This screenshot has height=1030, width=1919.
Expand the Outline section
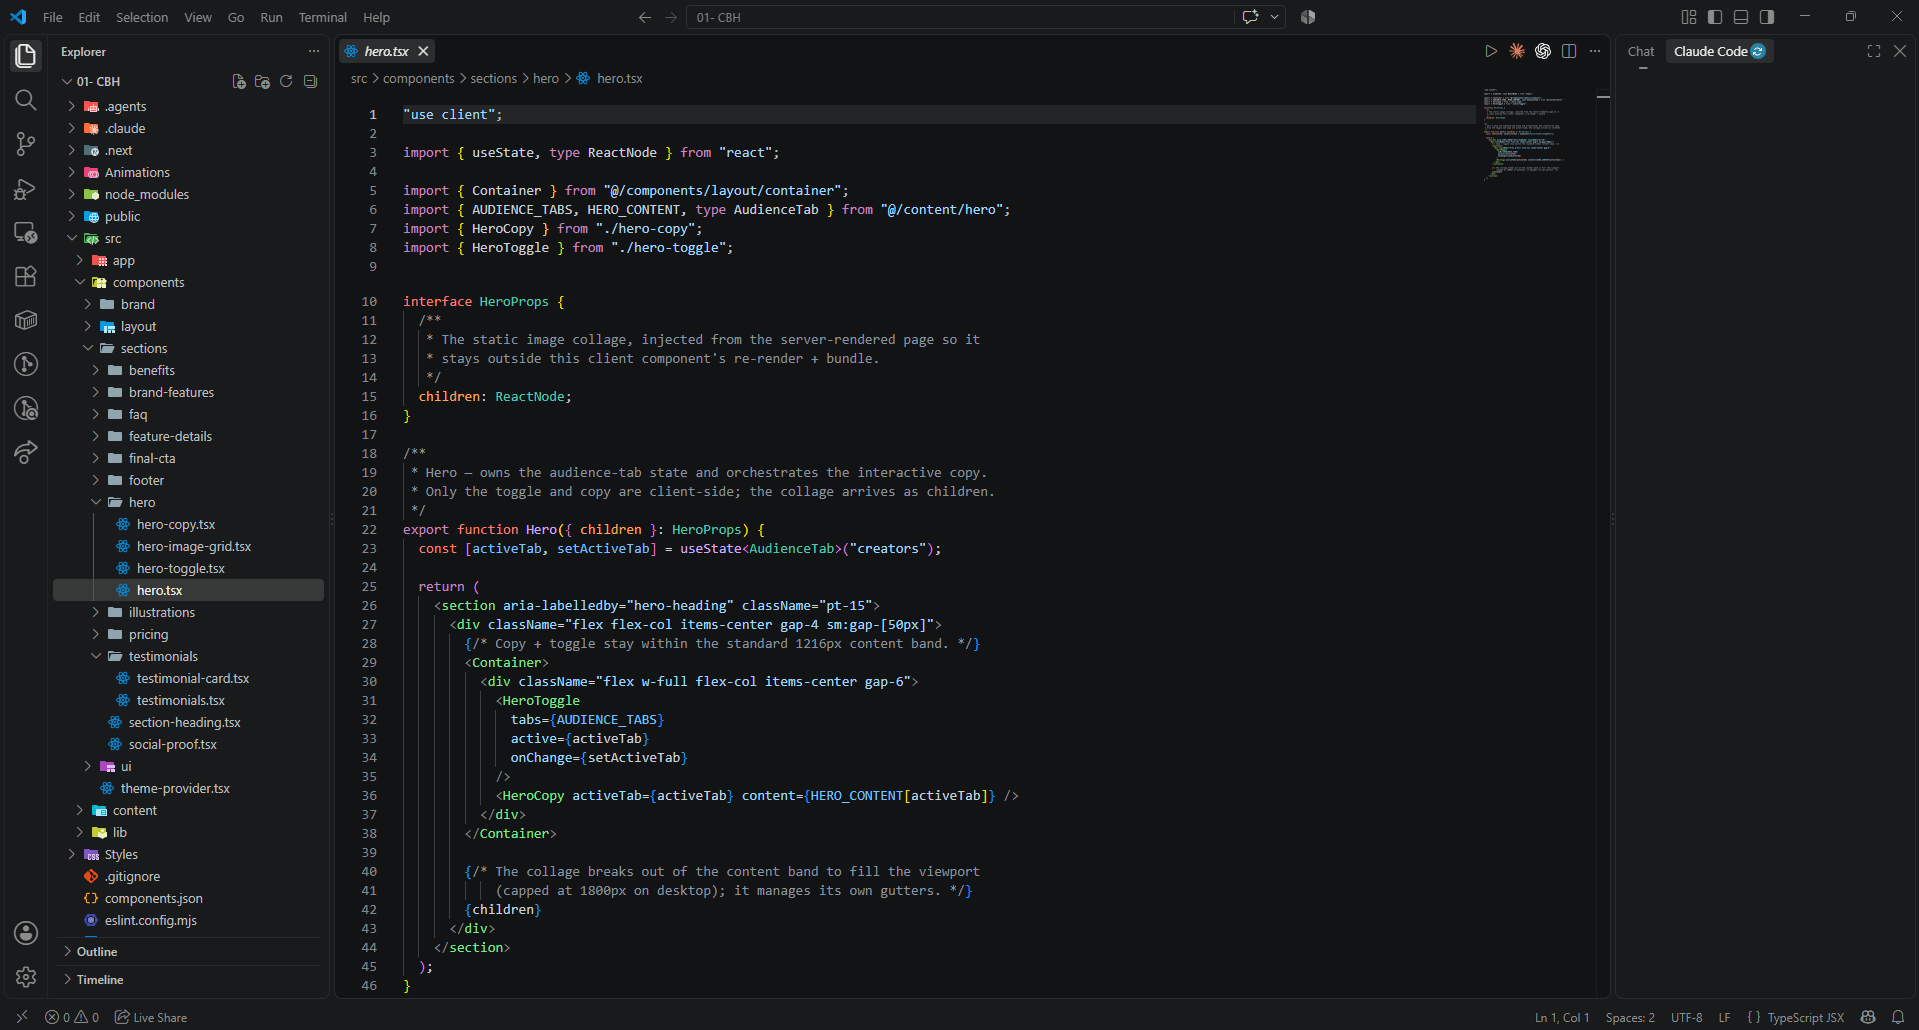[x=96, y=951]
